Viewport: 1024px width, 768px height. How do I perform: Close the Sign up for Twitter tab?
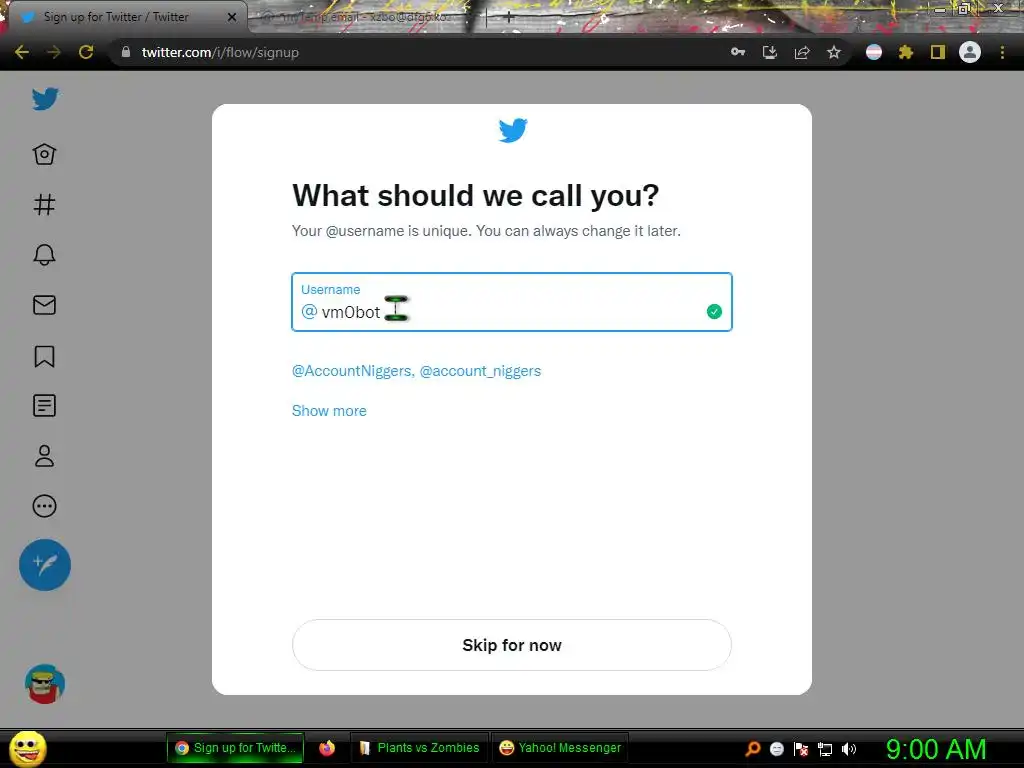tap(232, 17)
